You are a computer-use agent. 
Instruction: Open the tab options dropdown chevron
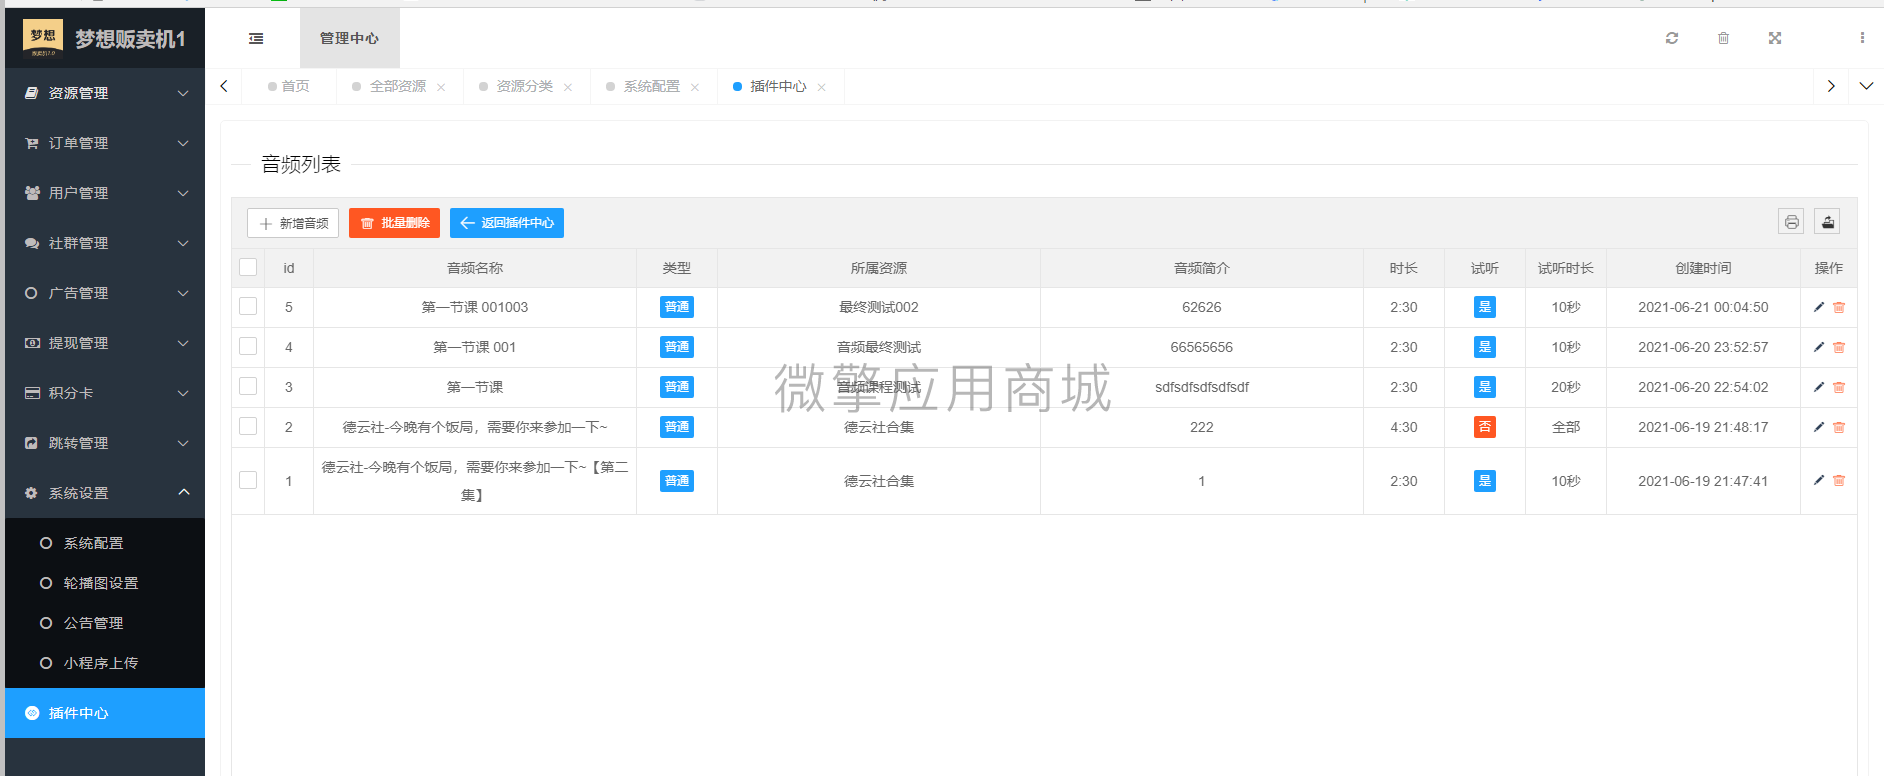click(x=1866, y=86)
